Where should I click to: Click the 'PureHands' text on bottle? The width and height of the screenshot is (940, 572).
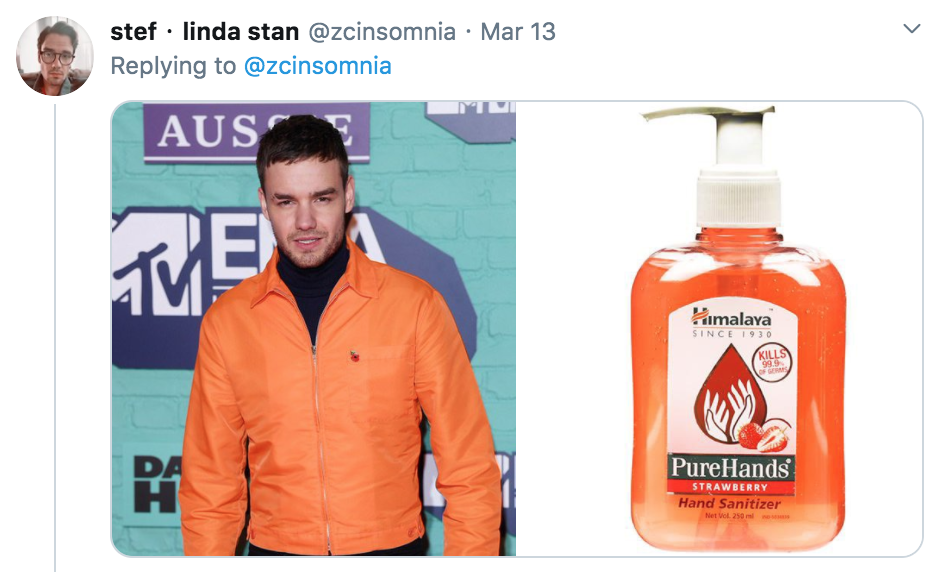[730, 467]
